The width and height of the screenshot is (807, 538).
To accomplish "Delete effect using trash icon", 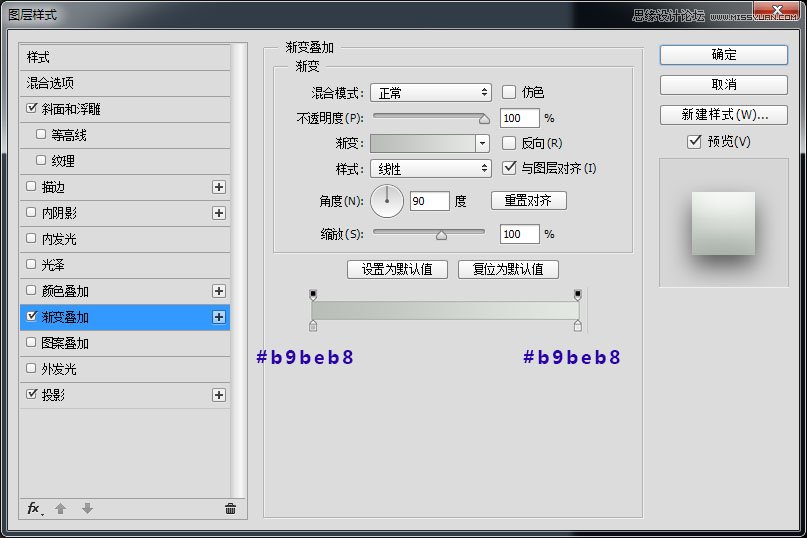I will (x=231, y=509).
